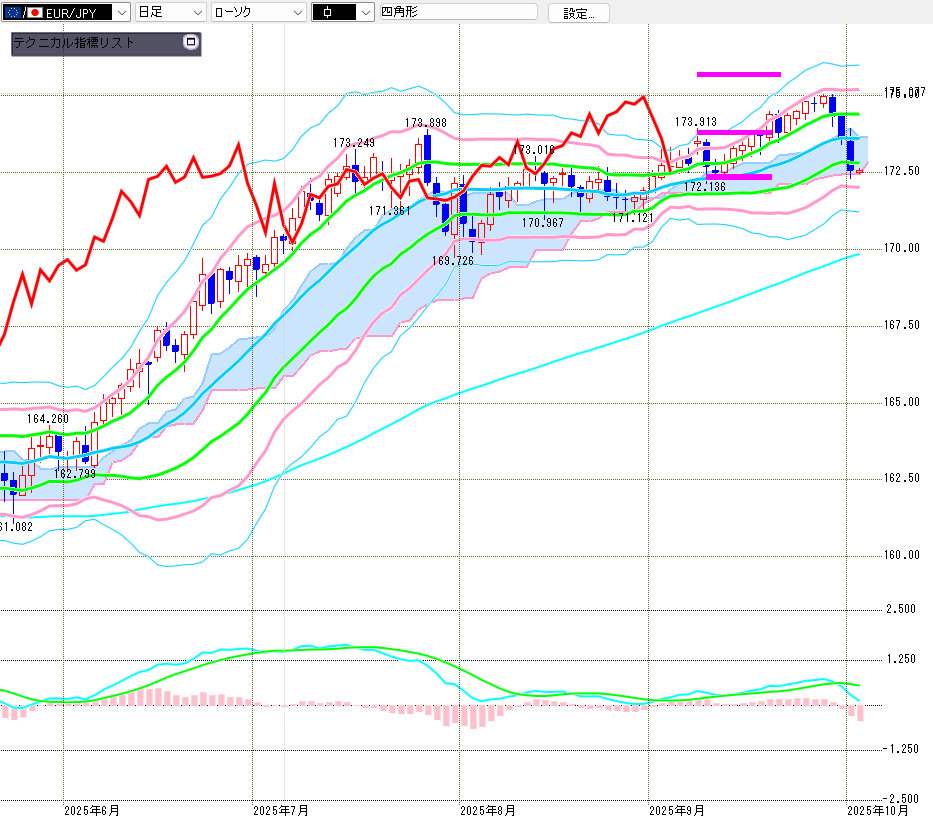This screenshot has height=821, width=933.
Task: Click the 170.00 price axis label
Action: pos(902,248)
